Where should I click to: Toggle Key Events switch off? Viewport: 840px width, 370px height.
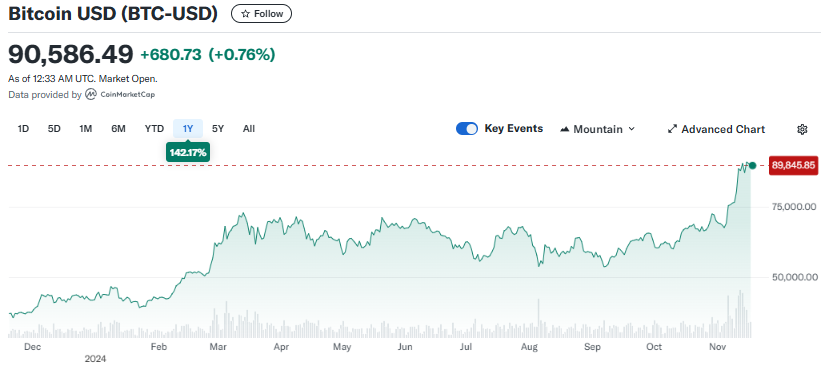[x=467, y=129]
